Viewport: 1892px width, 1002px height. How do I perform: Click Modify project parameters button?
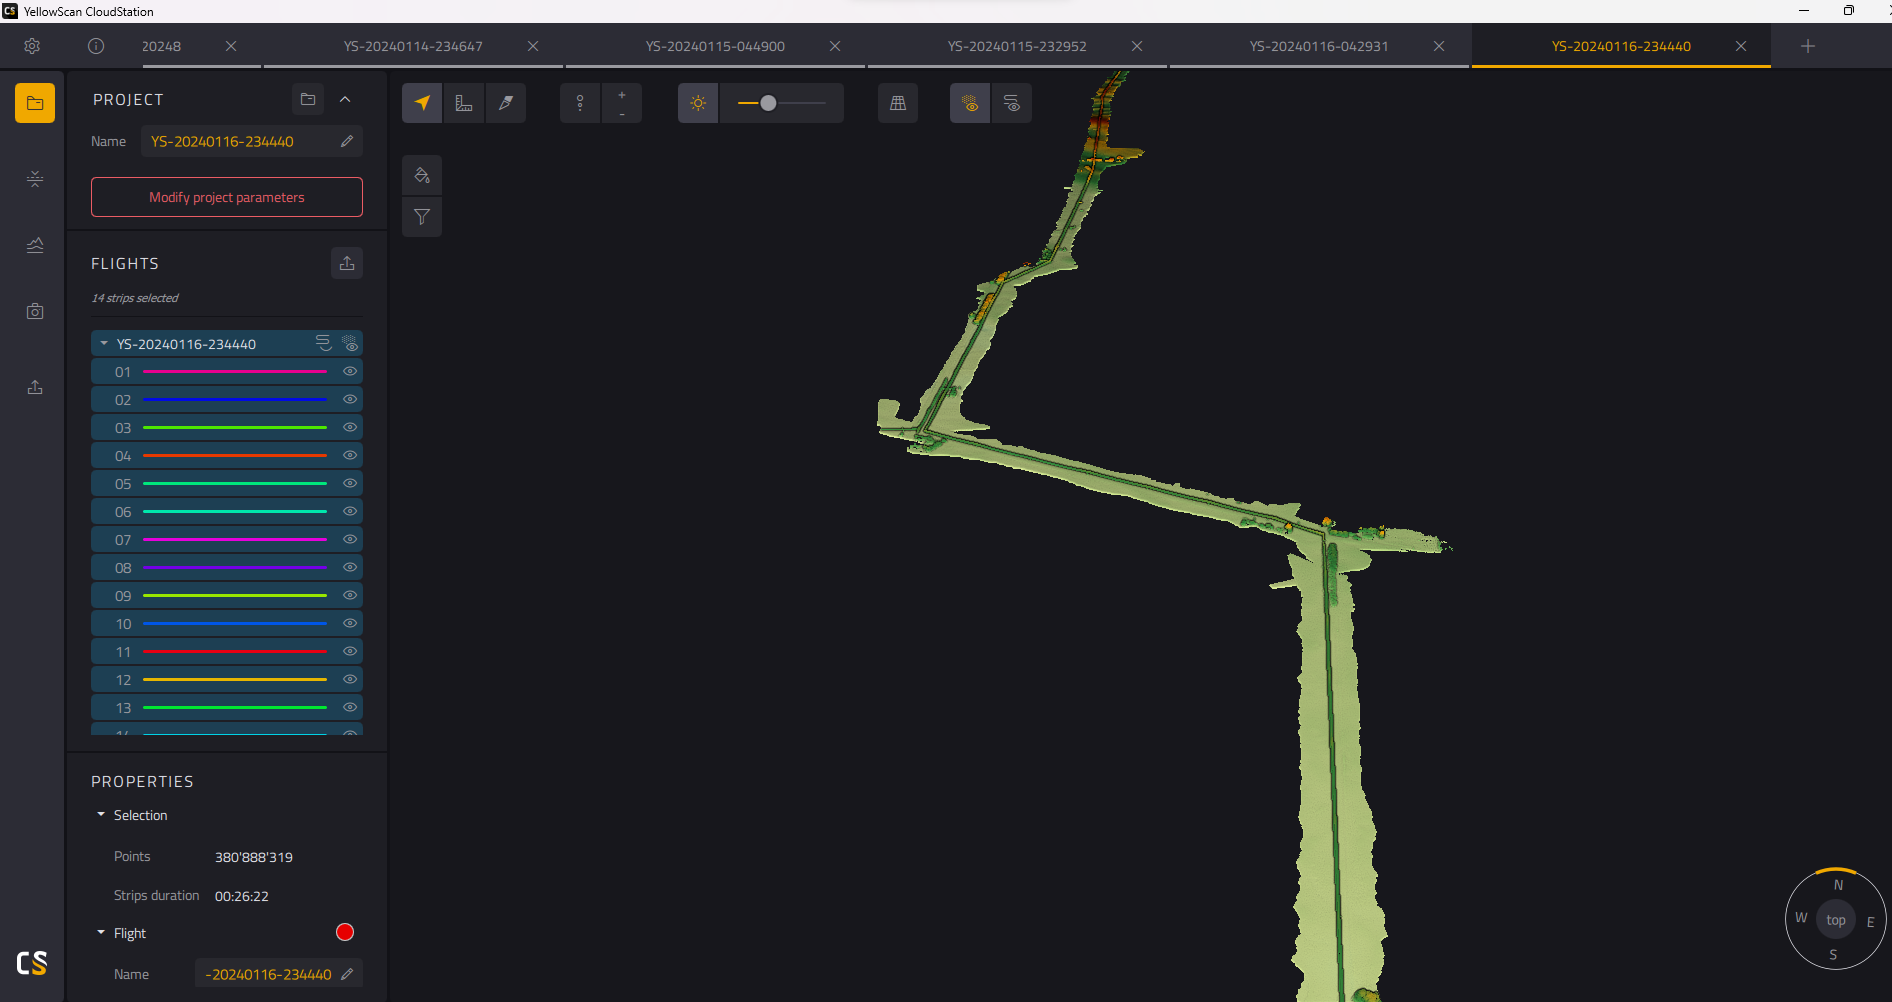coord(227,197)
